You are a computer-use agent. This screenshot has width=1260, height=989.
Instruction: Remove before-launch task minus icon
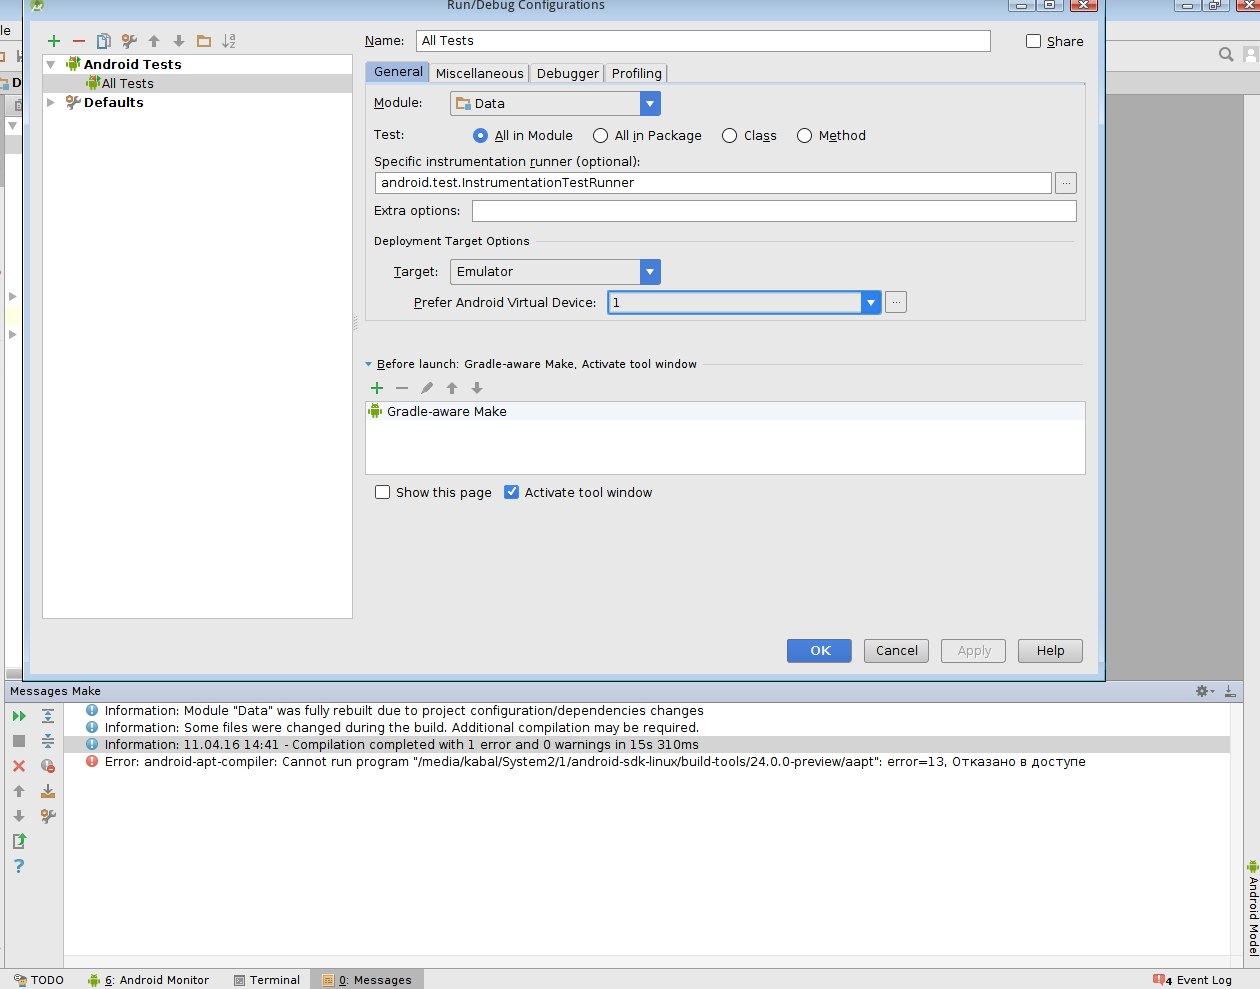pos(402,388)
